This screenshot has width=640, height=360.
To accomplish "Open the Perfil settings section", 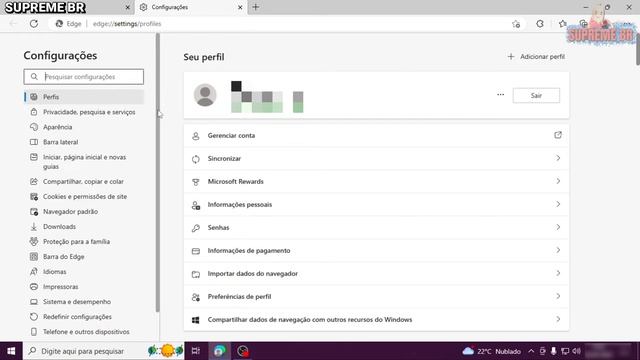I will coord(84,97).
